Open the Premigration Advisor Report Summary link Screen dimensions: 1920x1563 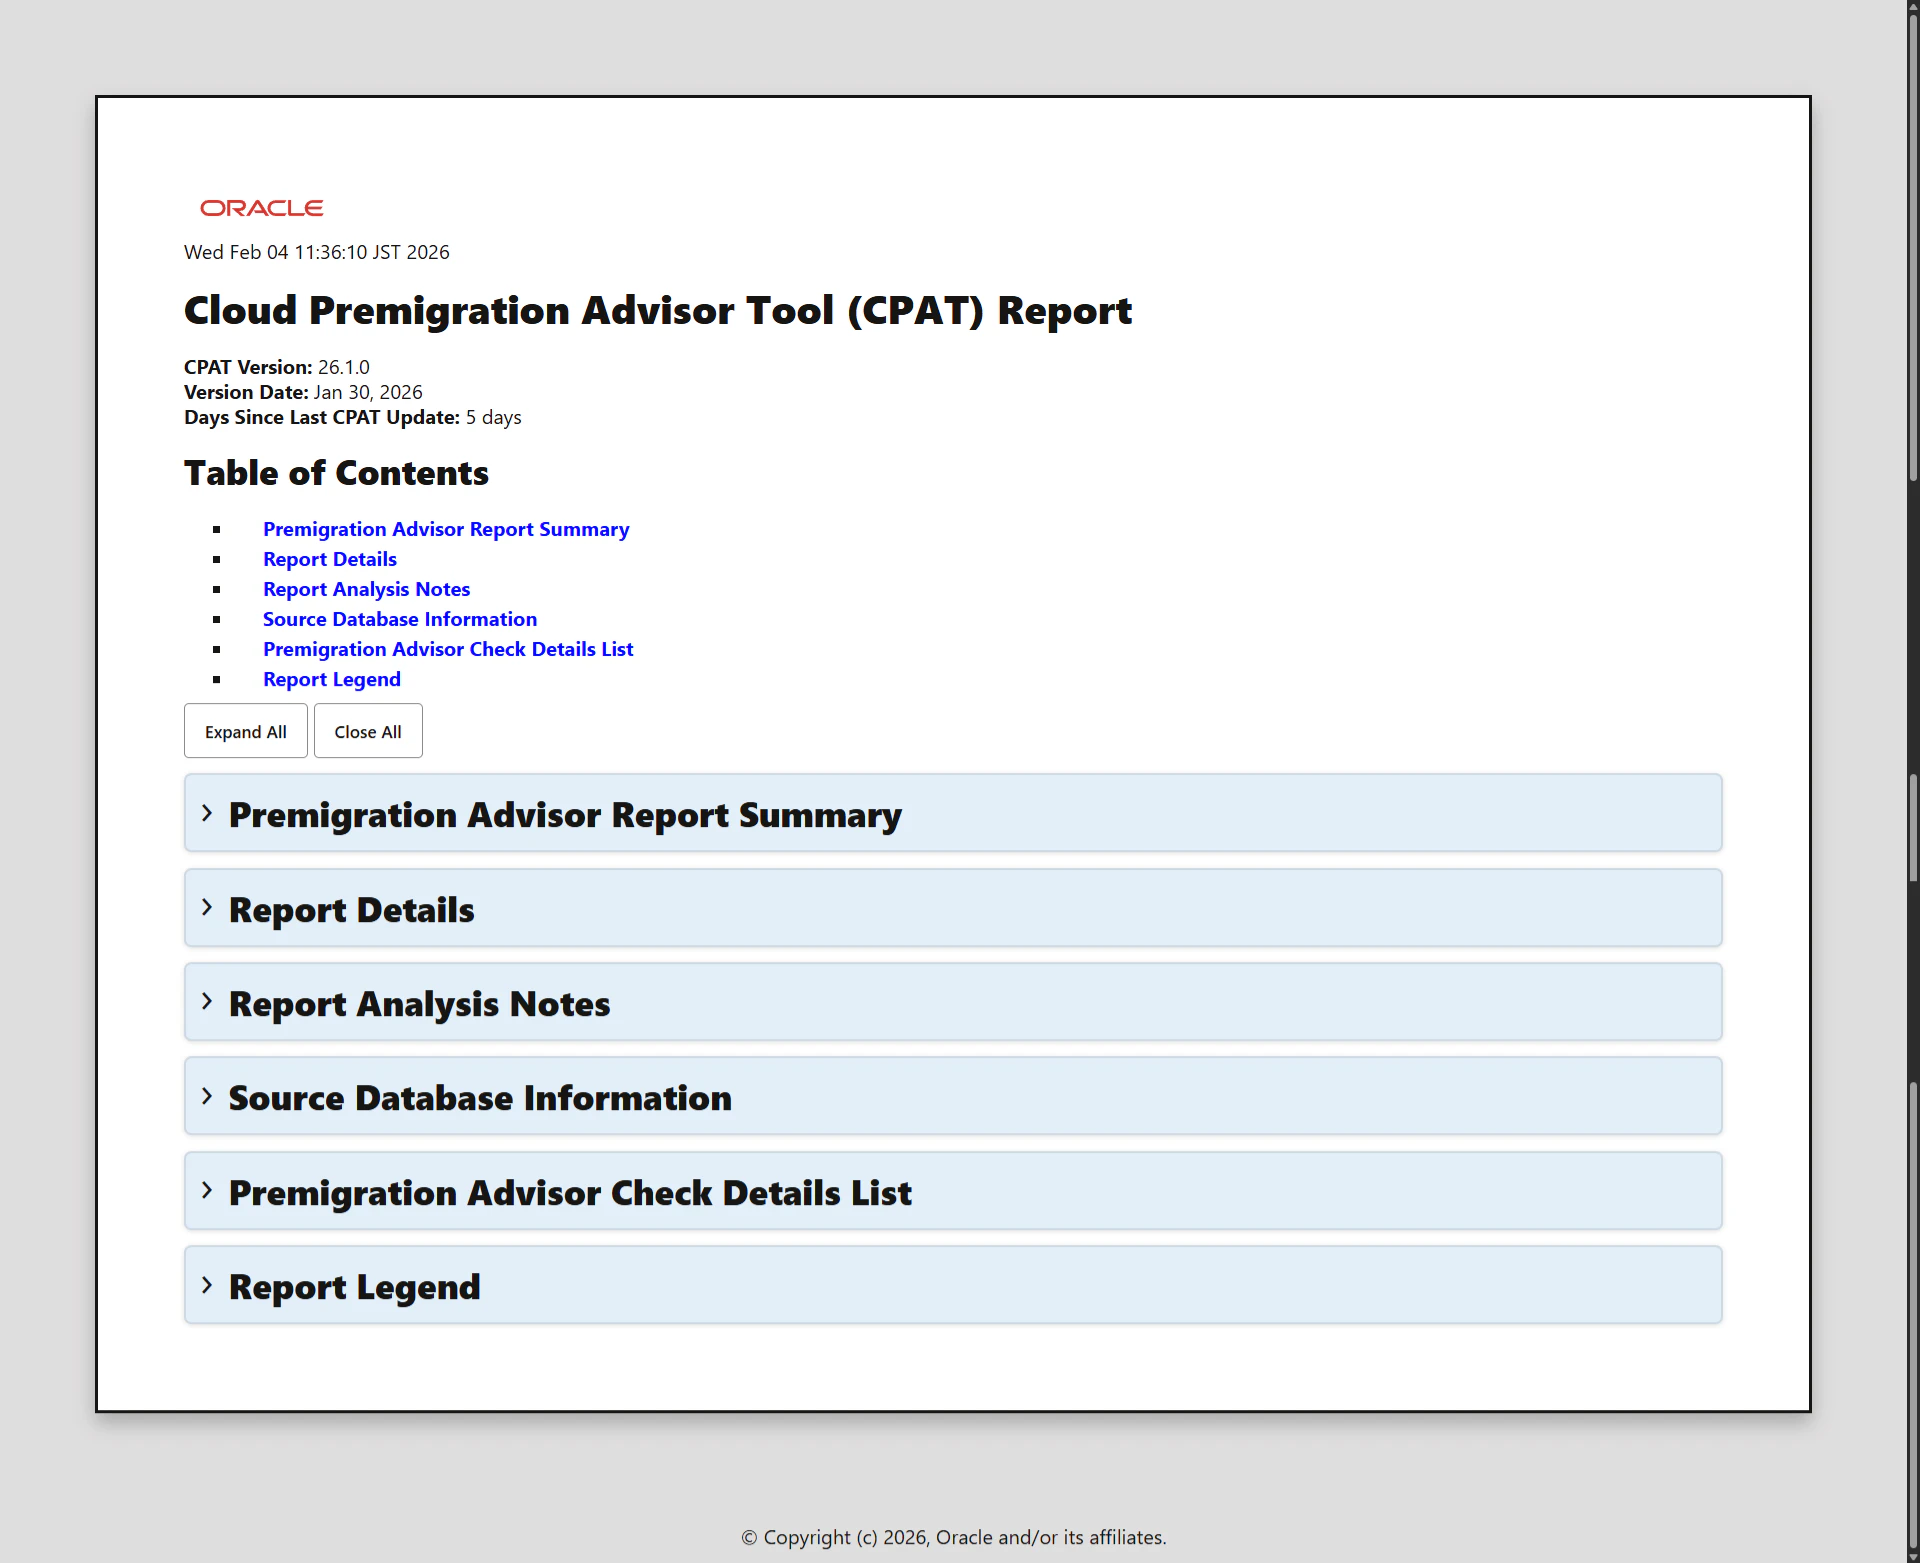point(446,529)
